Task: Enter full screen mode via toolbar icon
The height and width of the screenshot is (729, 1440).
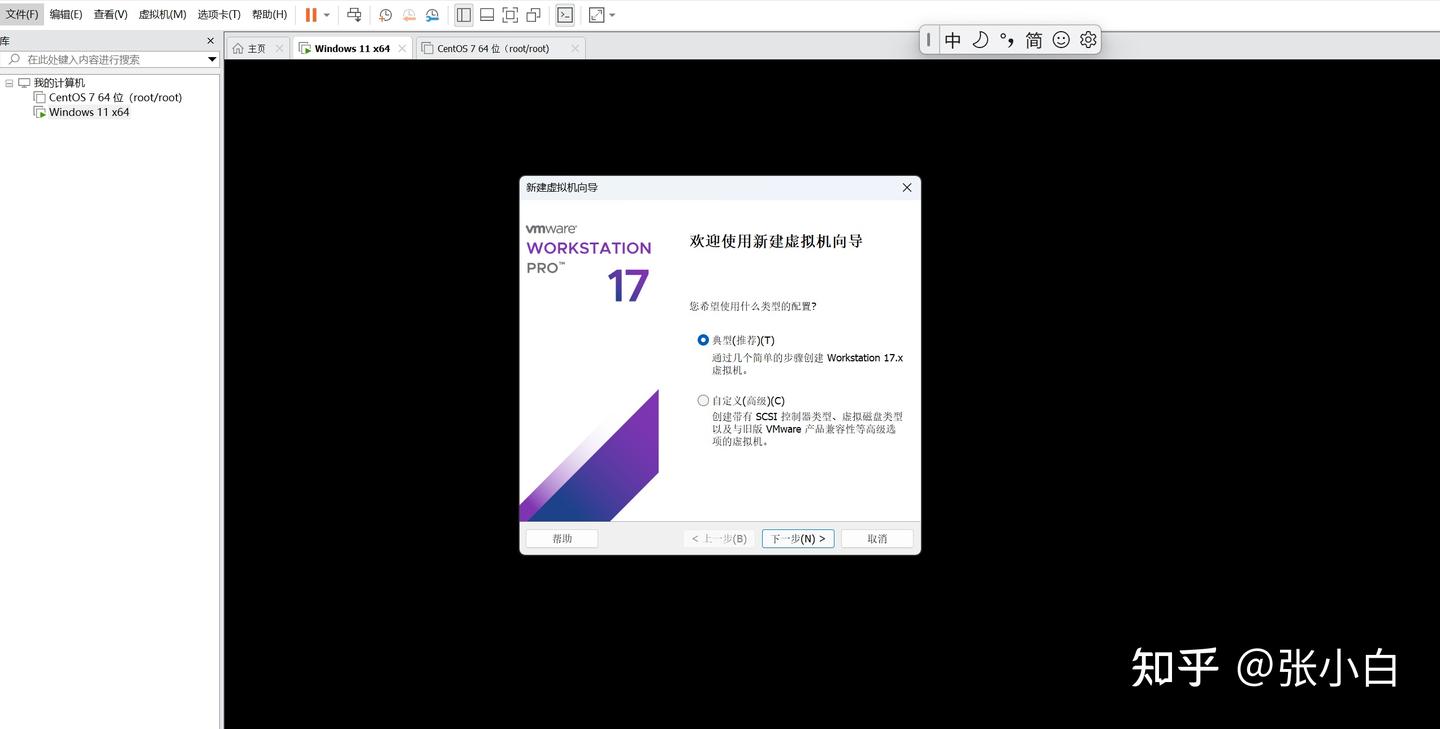Action: pyautogui.click(x=510, y=15)
